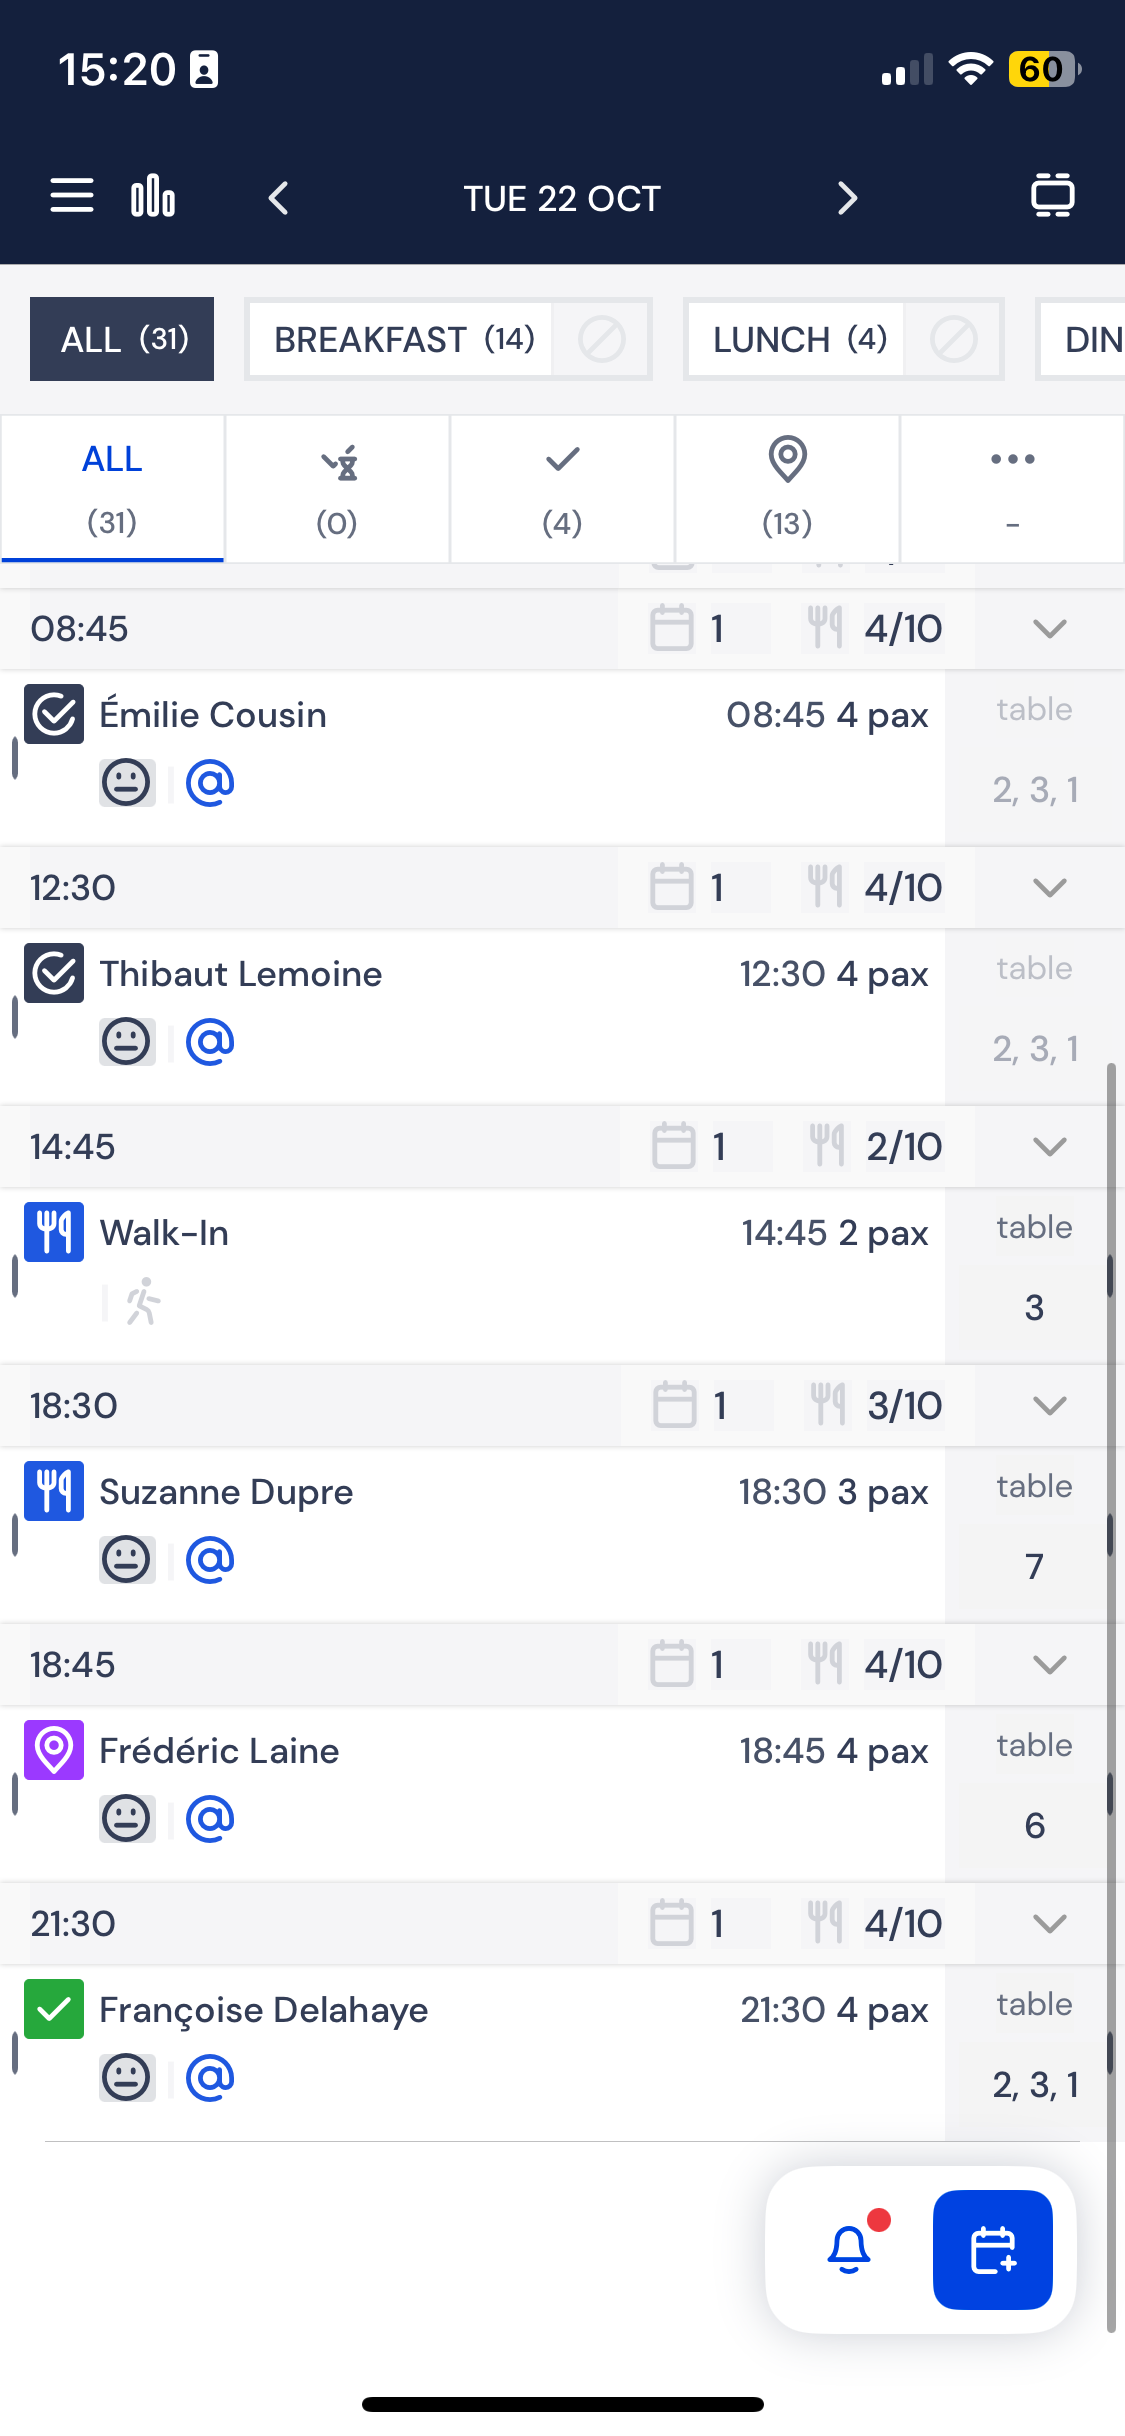Toggle the status checkbox for Émilie Cousin
This screenshot has height=2436, width=1125.
[54, 714]
